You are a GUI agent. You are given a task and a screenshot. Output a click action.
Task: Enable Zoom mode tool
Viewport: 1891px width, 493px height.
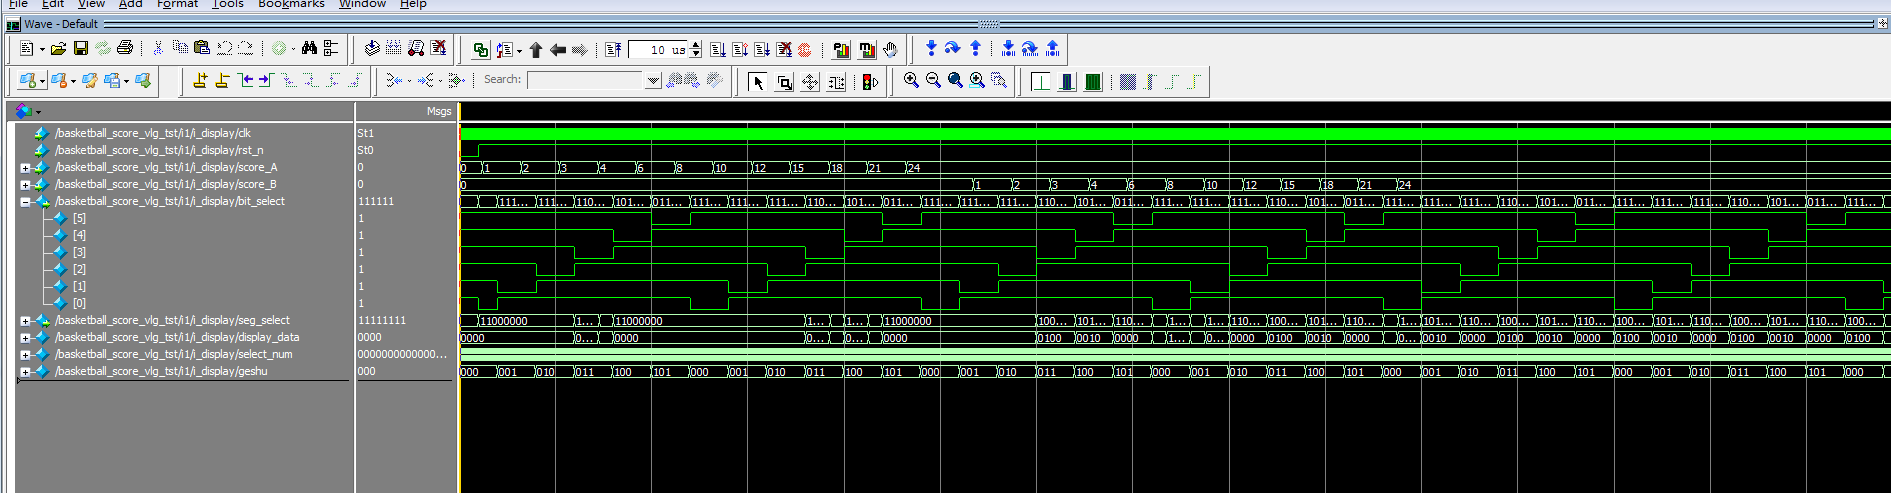tap(784, 82)
